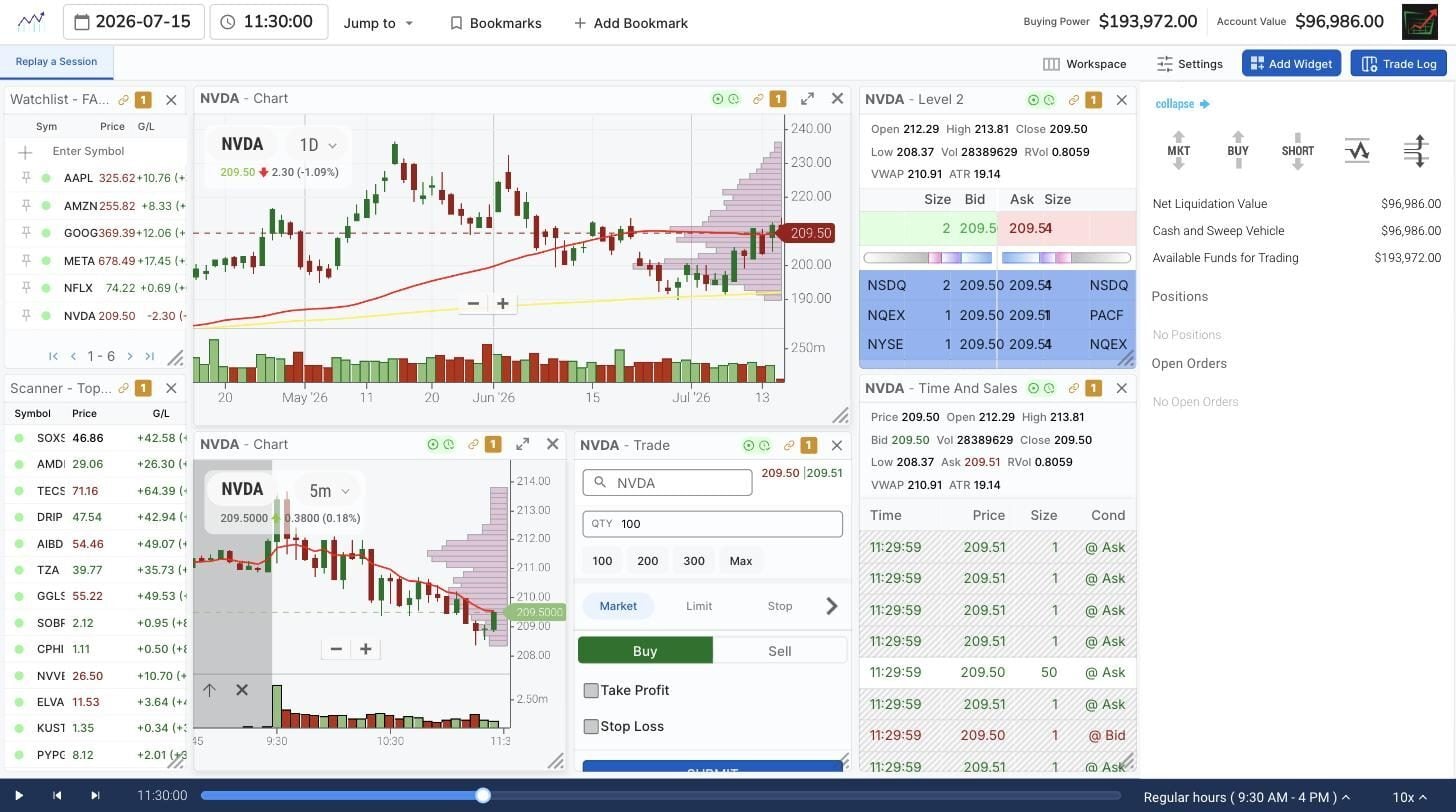Screen dimensions: 1456x812
Task: Click the green sync icons in the Level 2 header
Action: click(x=1041, y=100)
